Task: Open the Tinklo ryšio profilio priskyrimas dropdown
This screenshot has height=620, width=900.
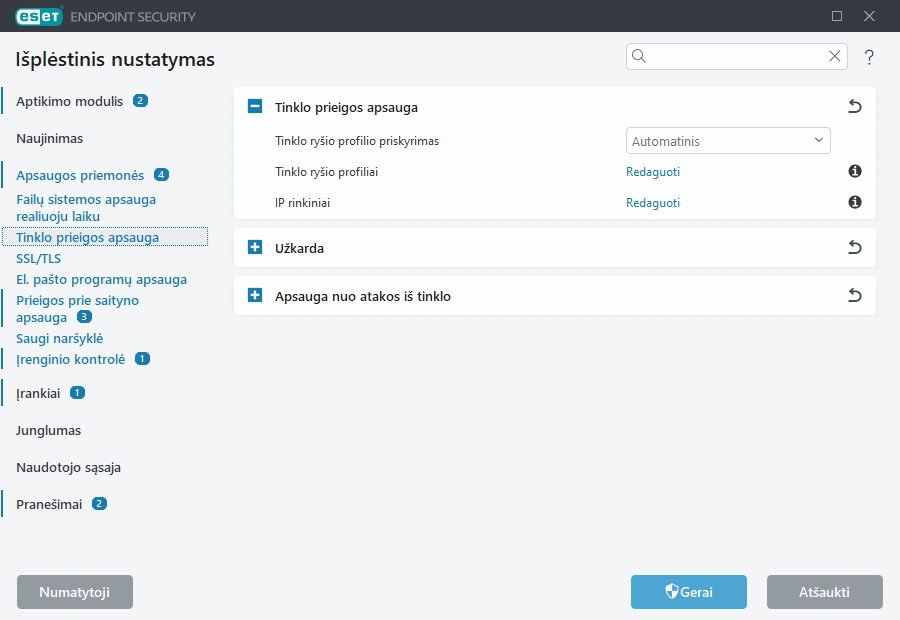Action: [728, 141]
